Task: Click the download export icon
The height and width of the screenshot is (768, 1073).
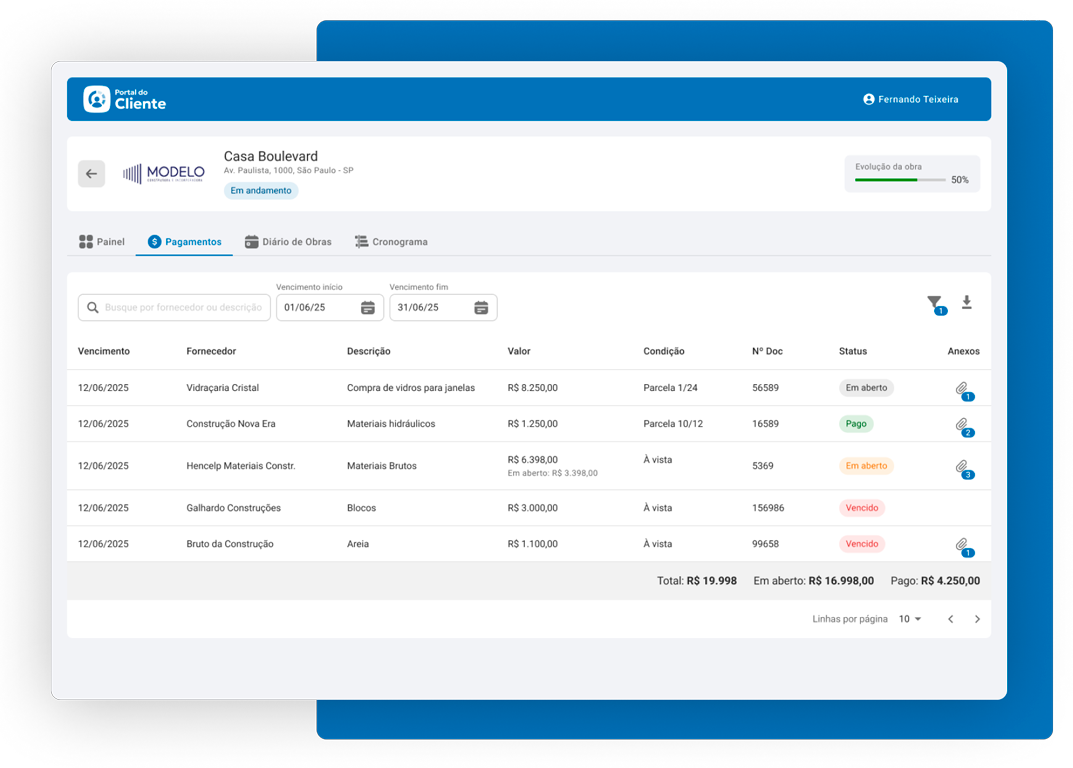Action: point(967,302)
